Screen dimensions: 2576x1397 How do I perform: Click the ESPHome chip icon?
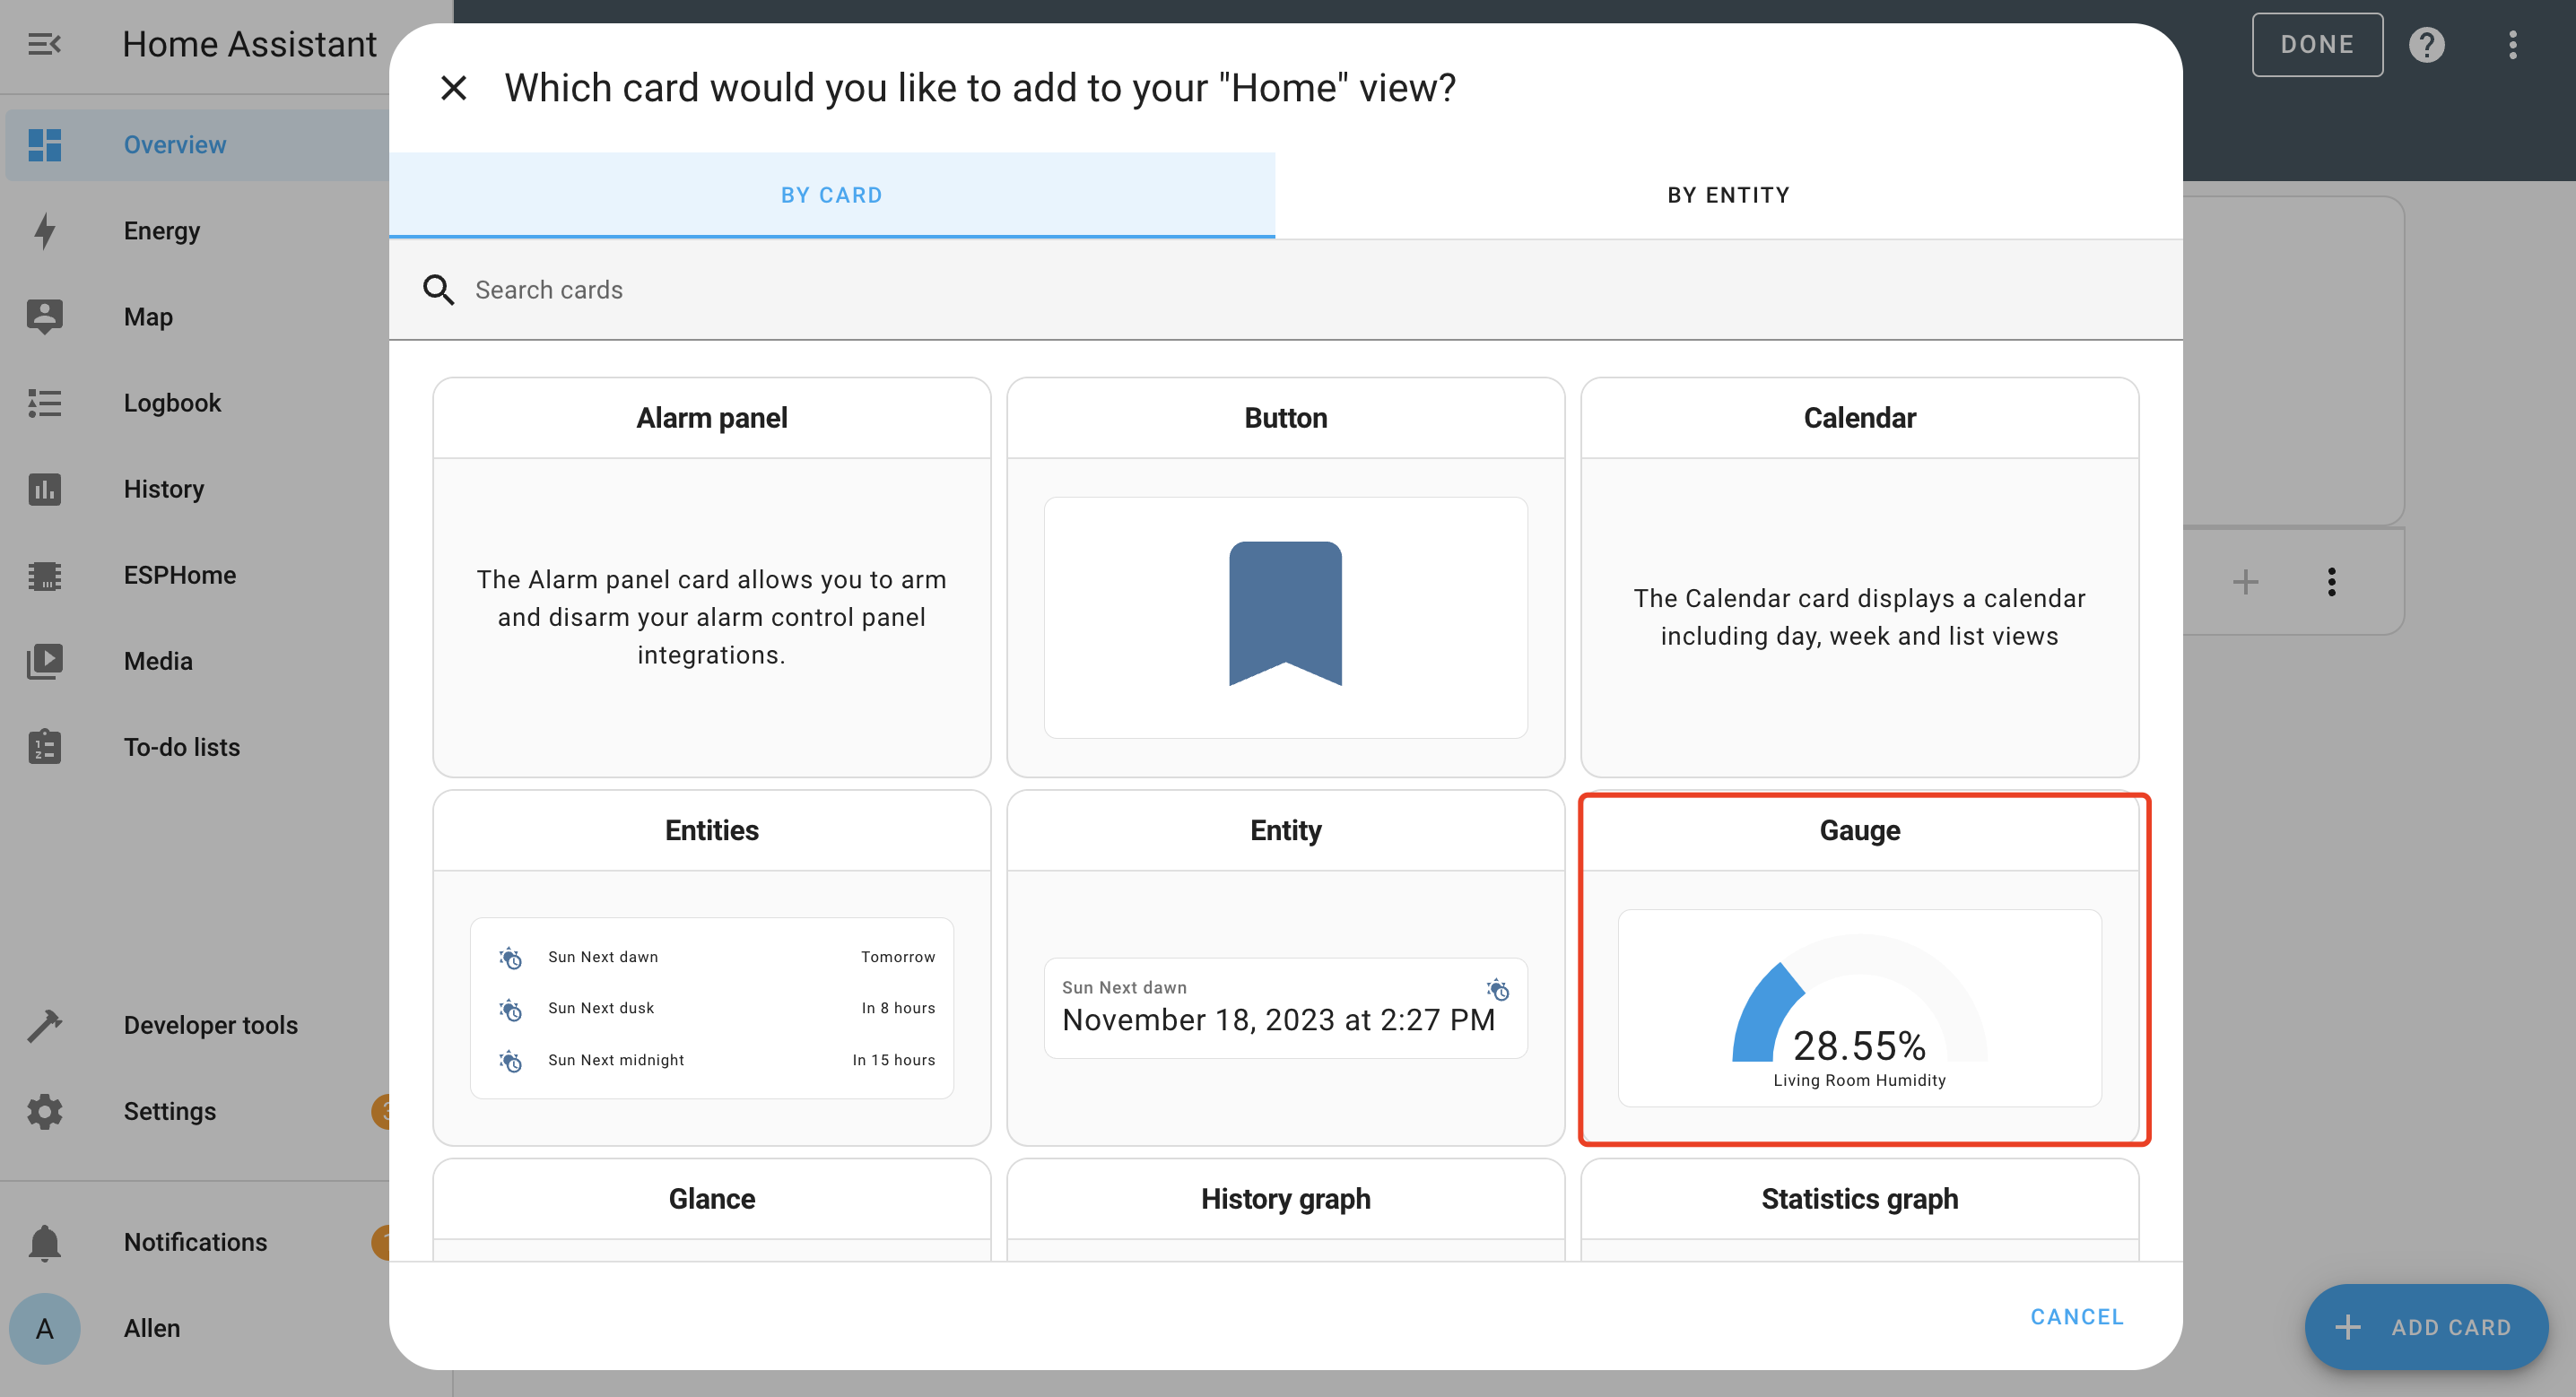(x=44, y=575)
